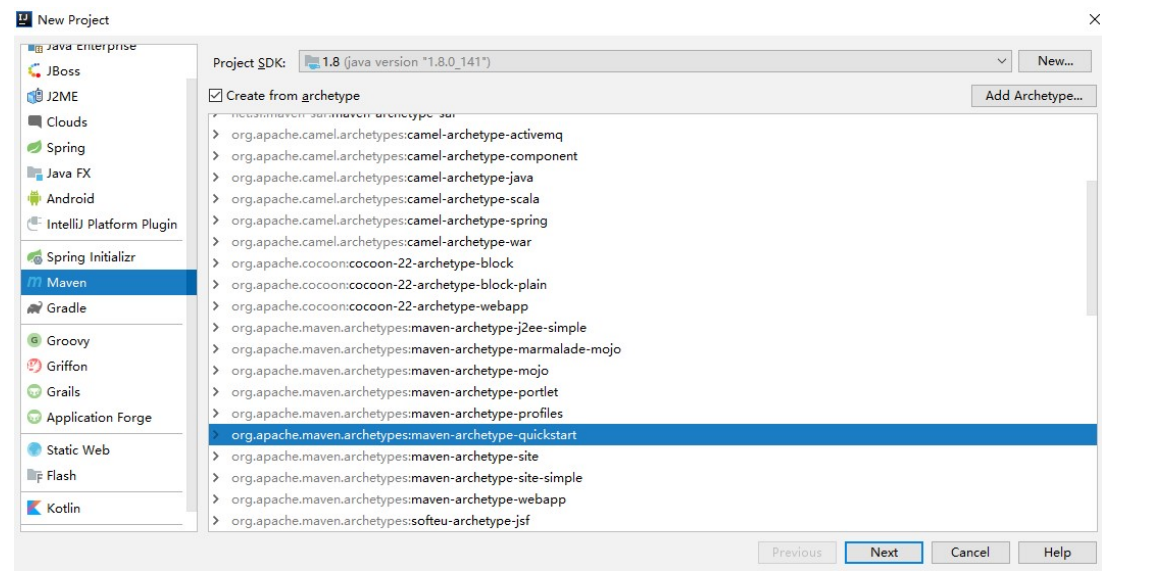Click the Groovy G icon
Image resolution: width=1154 pixels, height=581 pixels.
35,340
